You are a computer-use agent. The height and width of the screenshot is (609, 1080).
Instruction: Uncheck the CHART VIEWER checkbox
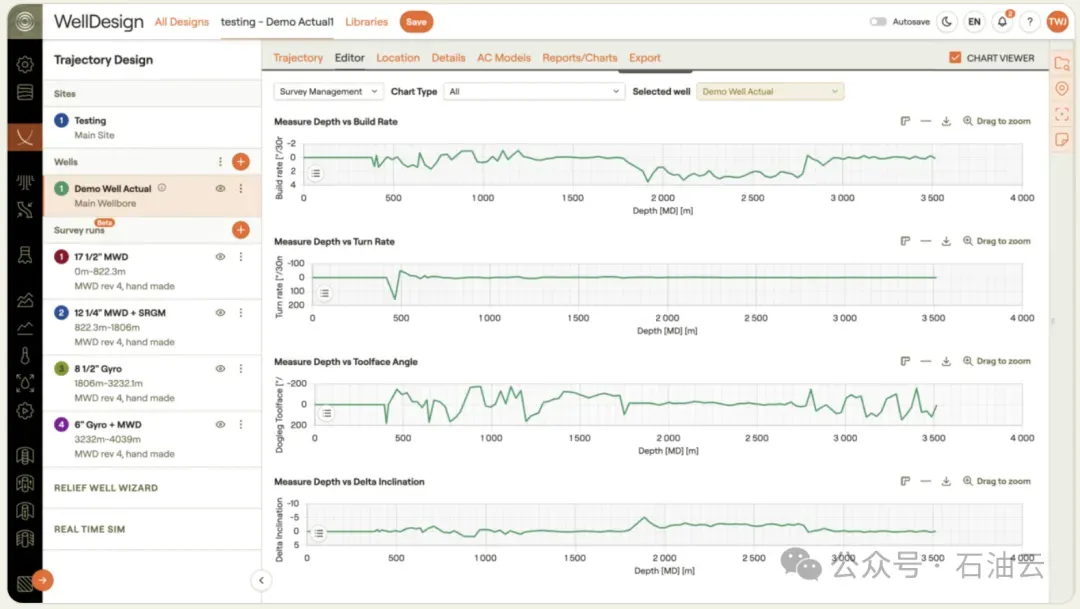955,58
